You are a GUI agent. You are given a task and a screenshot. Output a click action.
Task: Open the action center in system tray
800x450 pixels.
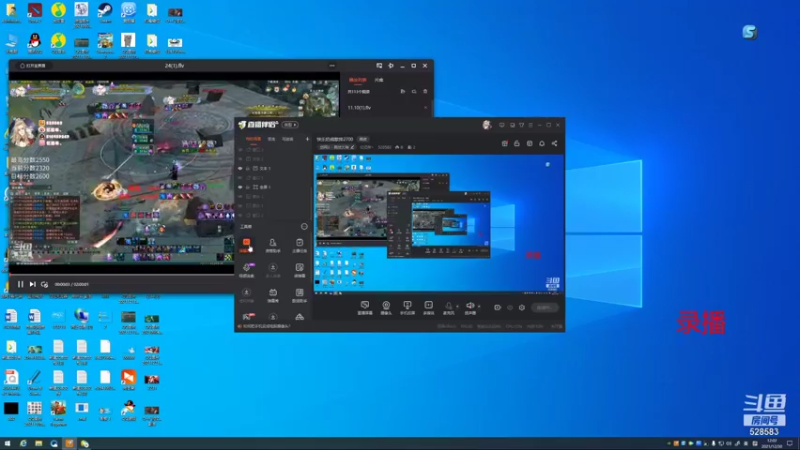click(790, 443)
